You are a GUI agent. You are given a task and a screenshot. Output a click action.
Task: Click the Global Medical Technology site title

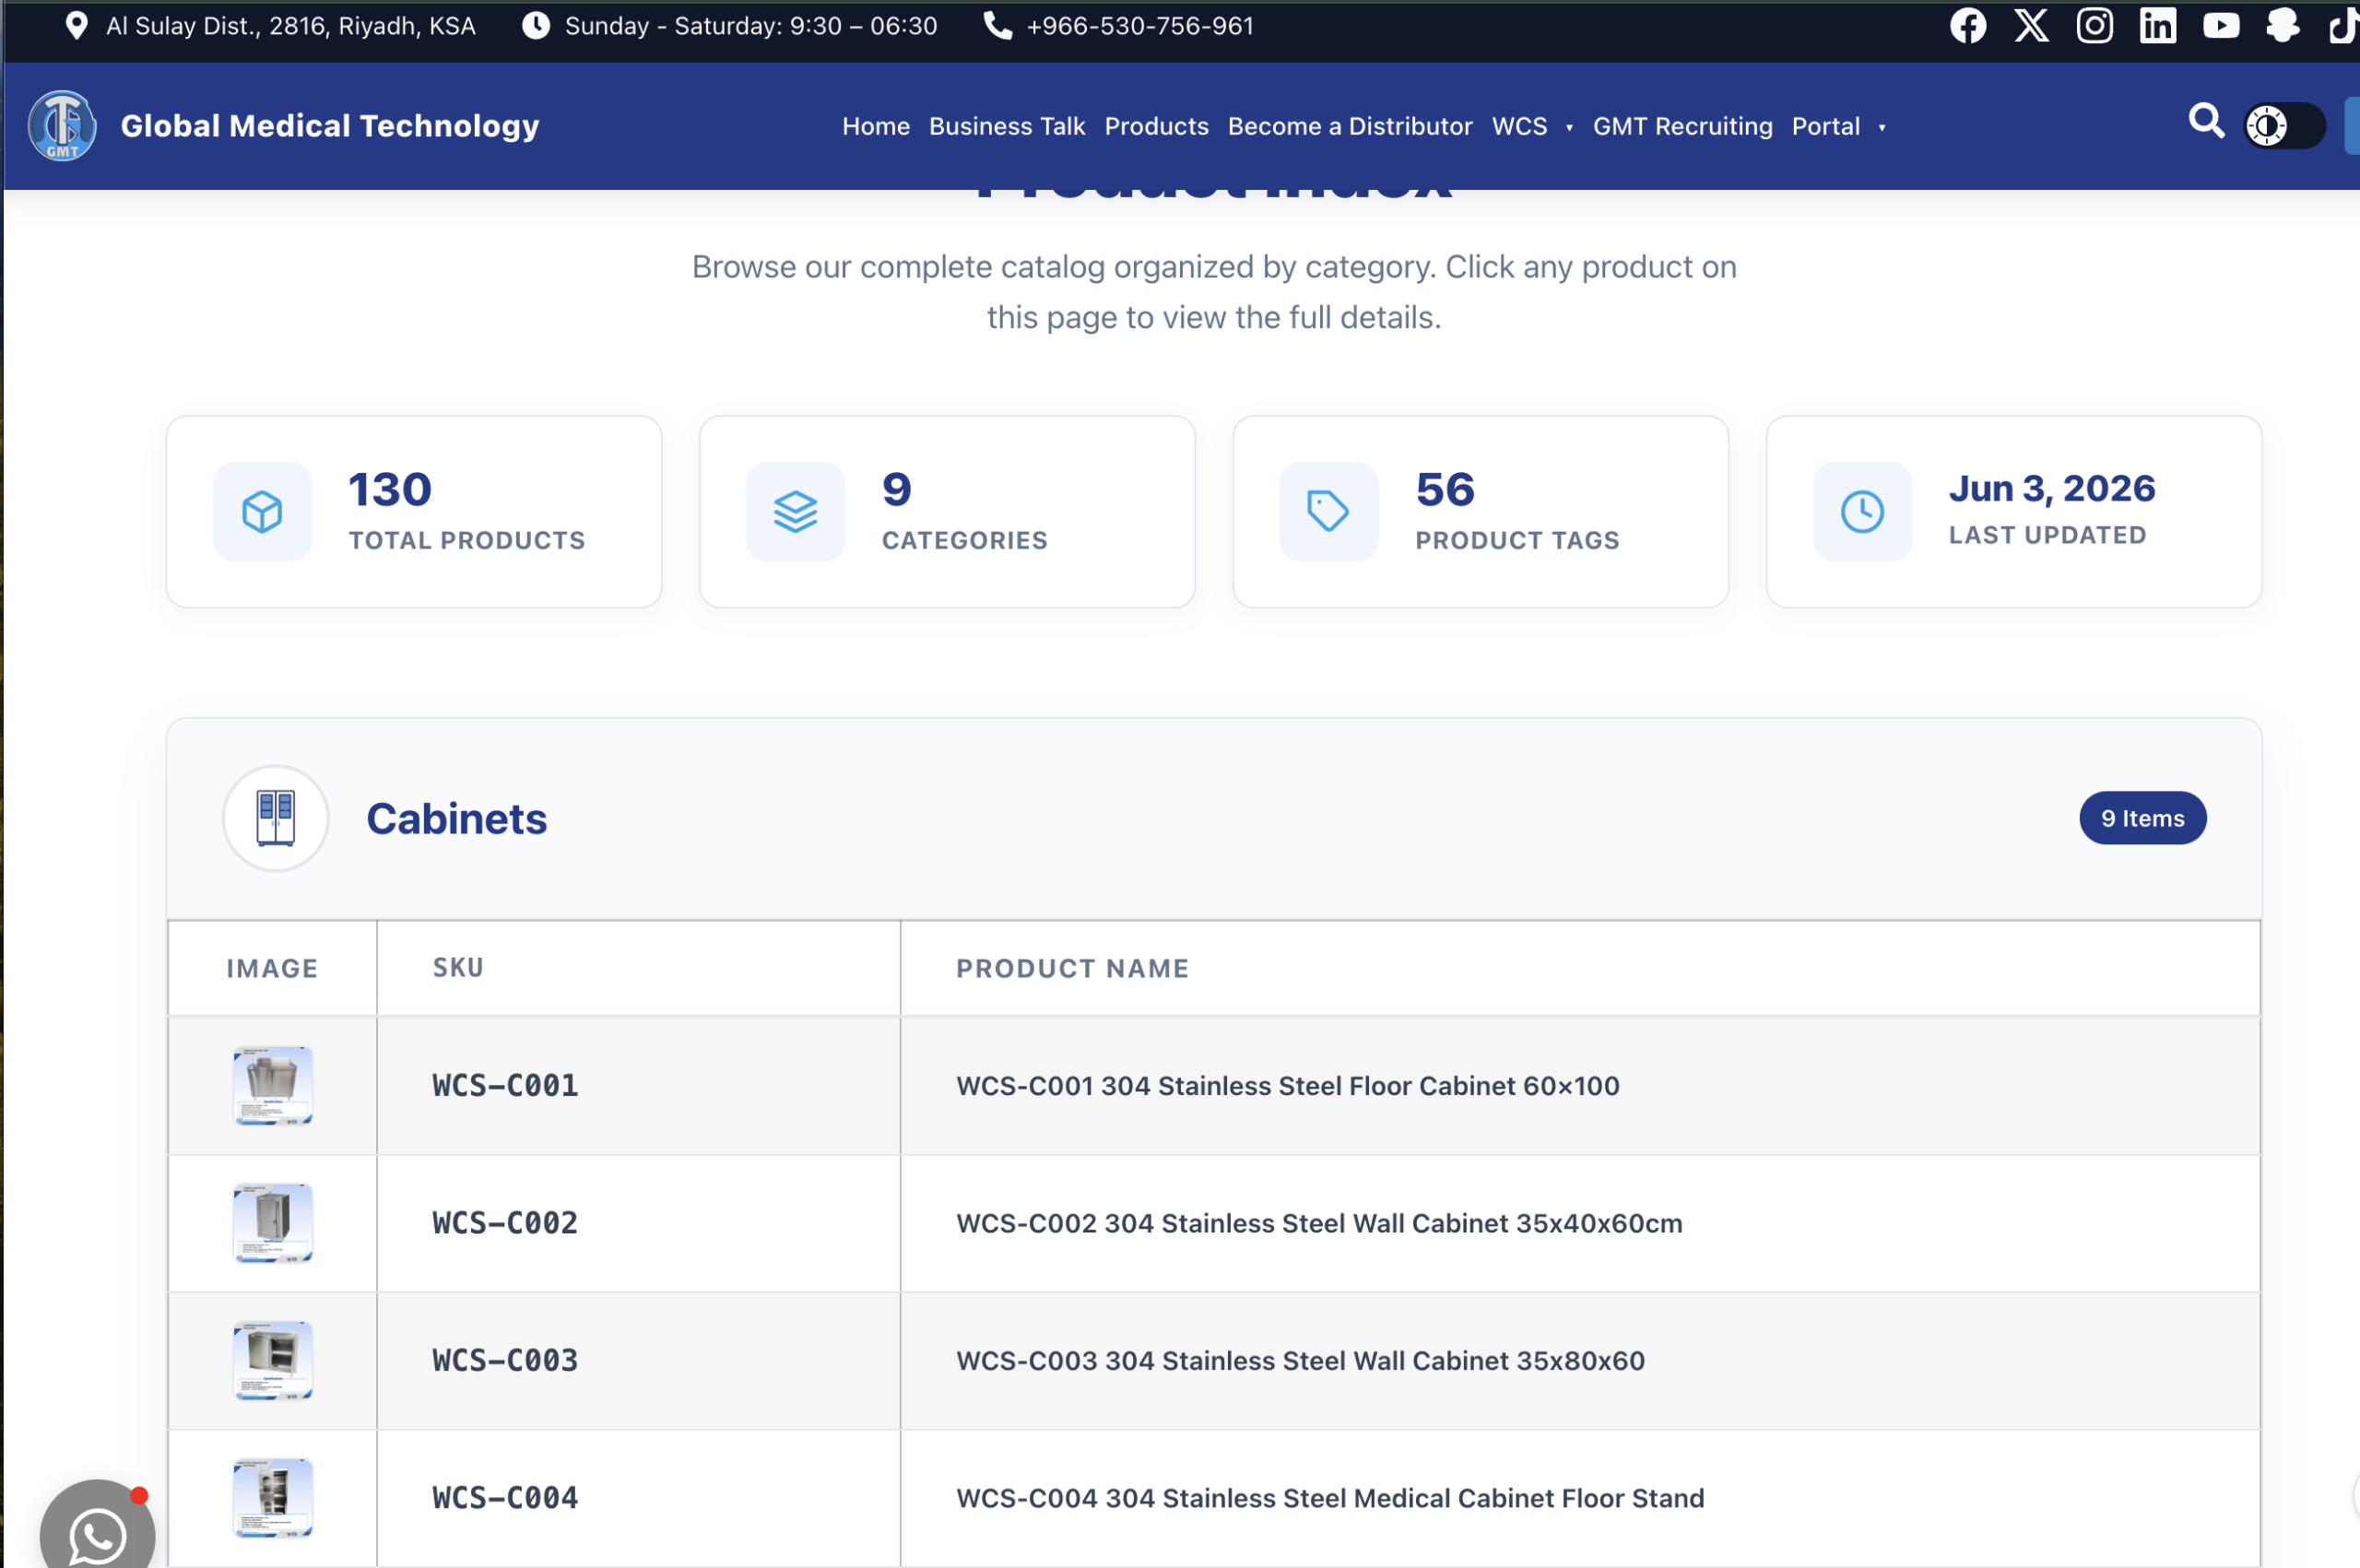[x=330, y=126]
